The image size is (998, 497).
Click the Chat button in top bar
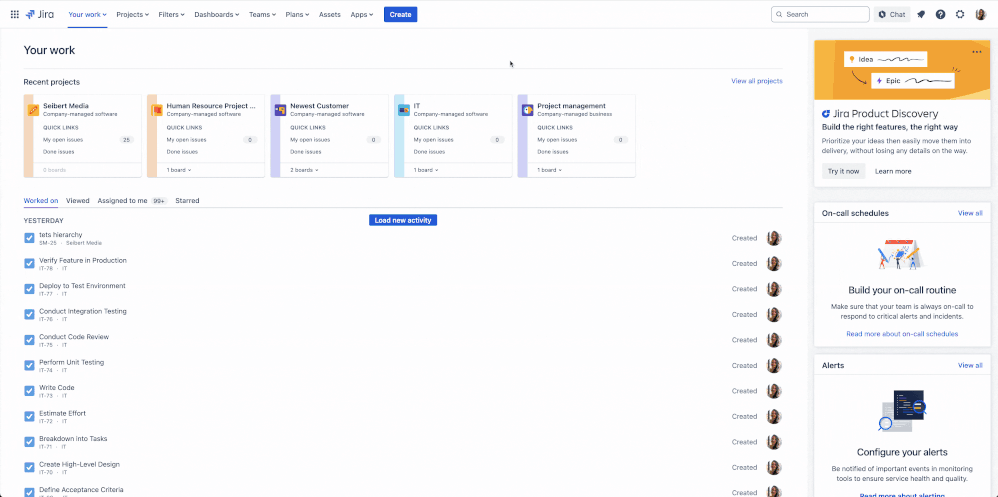point(892,15)
